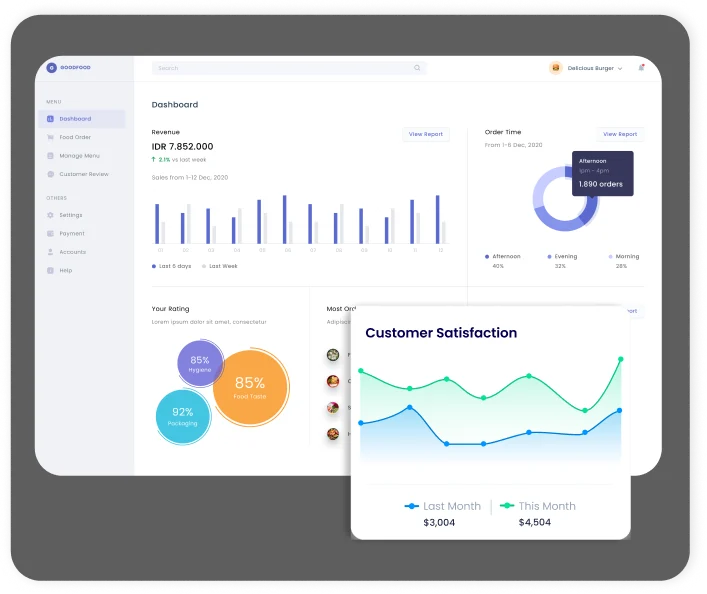Screen dimensions: 707x594
Task: Open the notification bell
Action: [641, 68]
